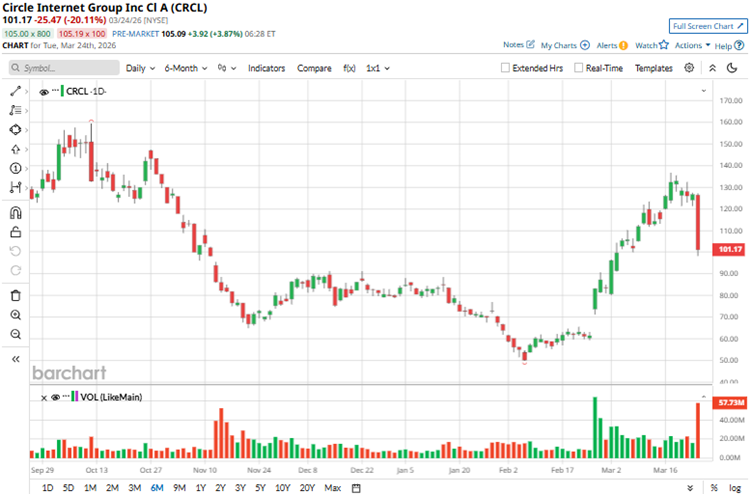Click the zoom in magnifier icon
The width and height of the screenshot is (752, 494).
15,315
